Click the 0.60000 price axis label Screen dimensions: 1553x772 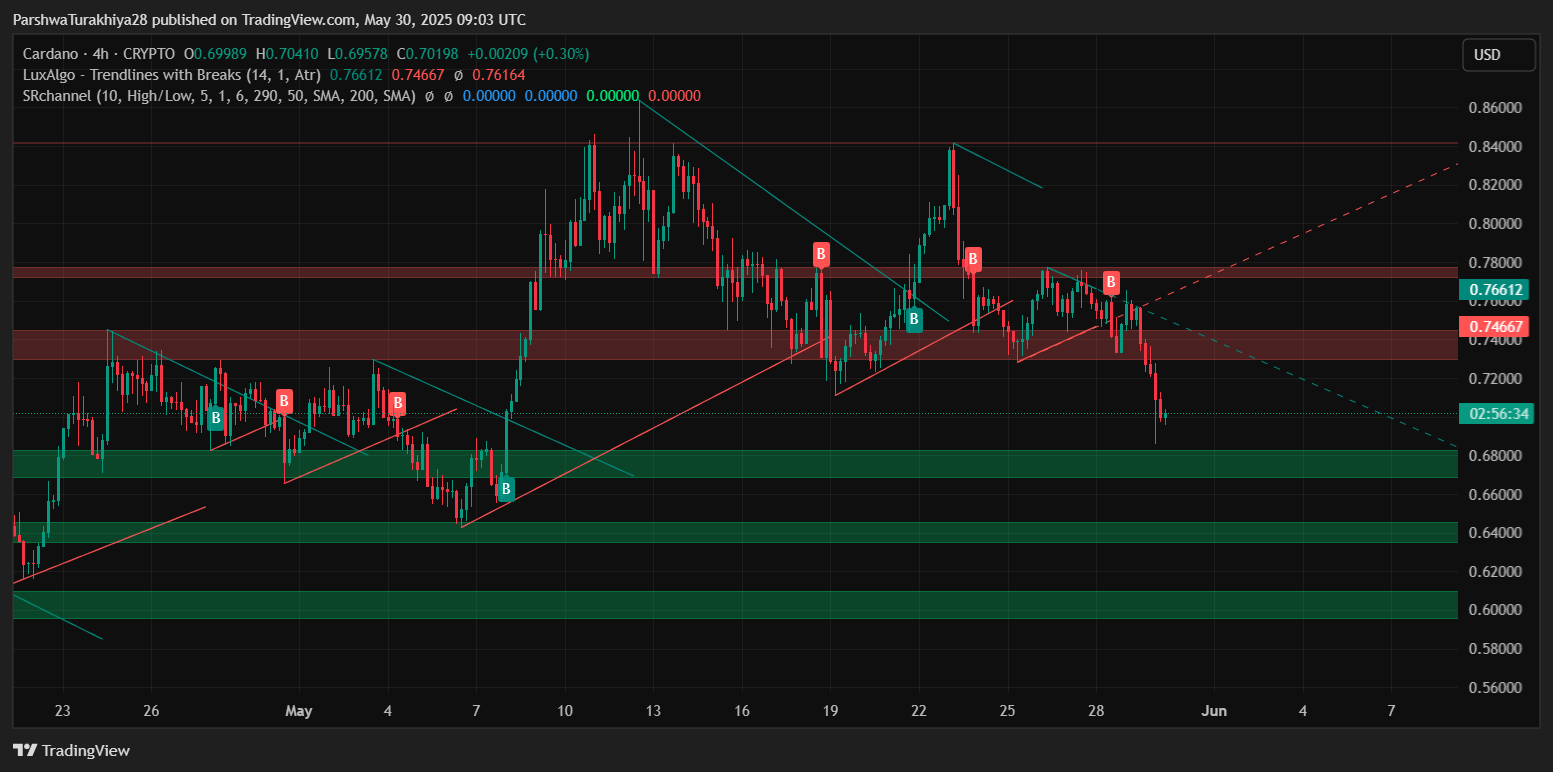[x=1495, y=610]
